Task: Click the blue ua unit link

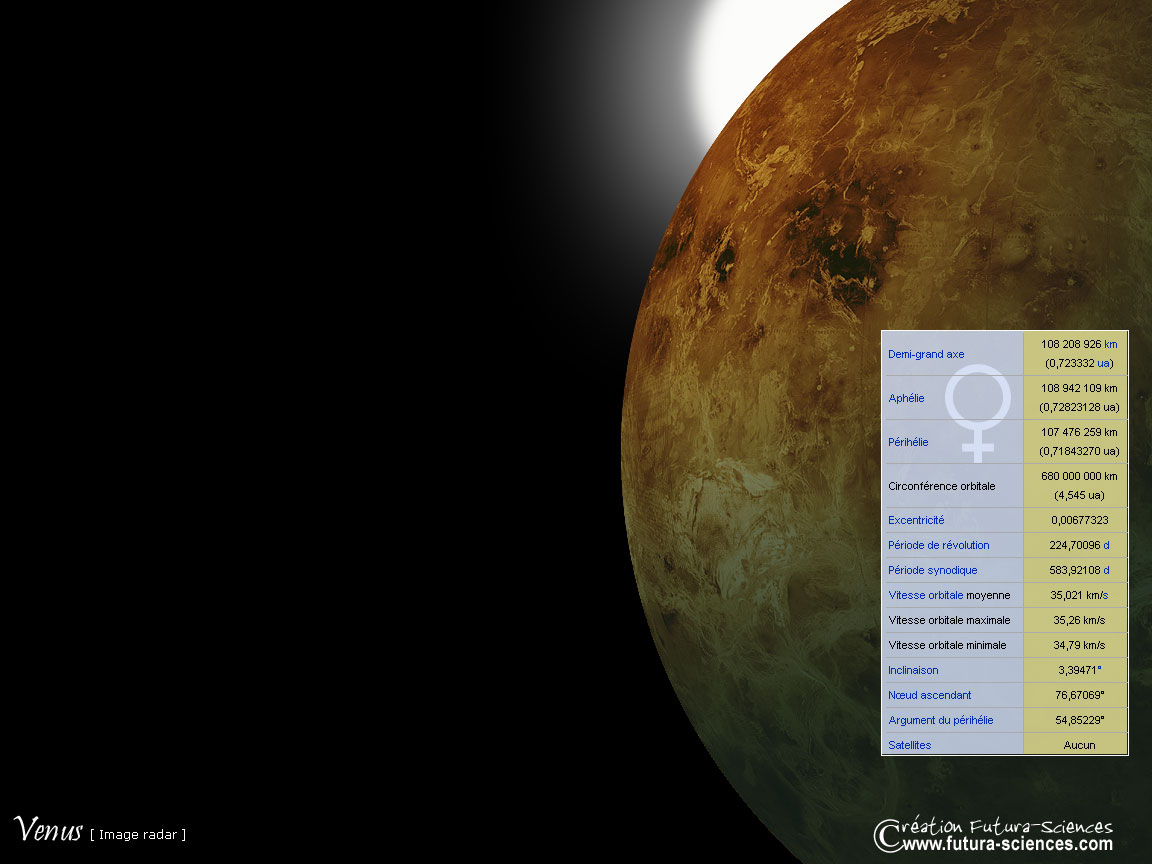Action: point(1103,363)
